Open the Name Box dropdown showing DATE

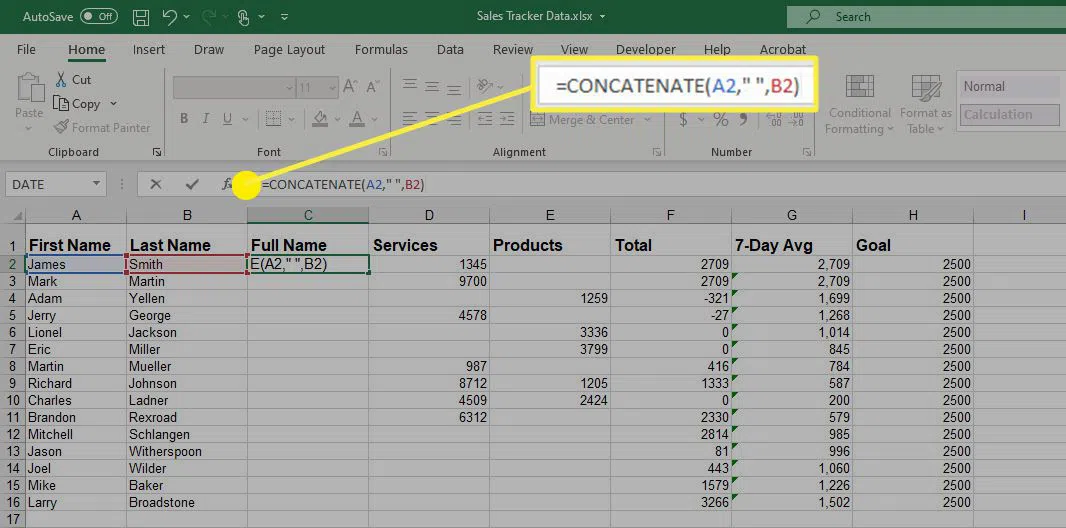coord(97,184)
